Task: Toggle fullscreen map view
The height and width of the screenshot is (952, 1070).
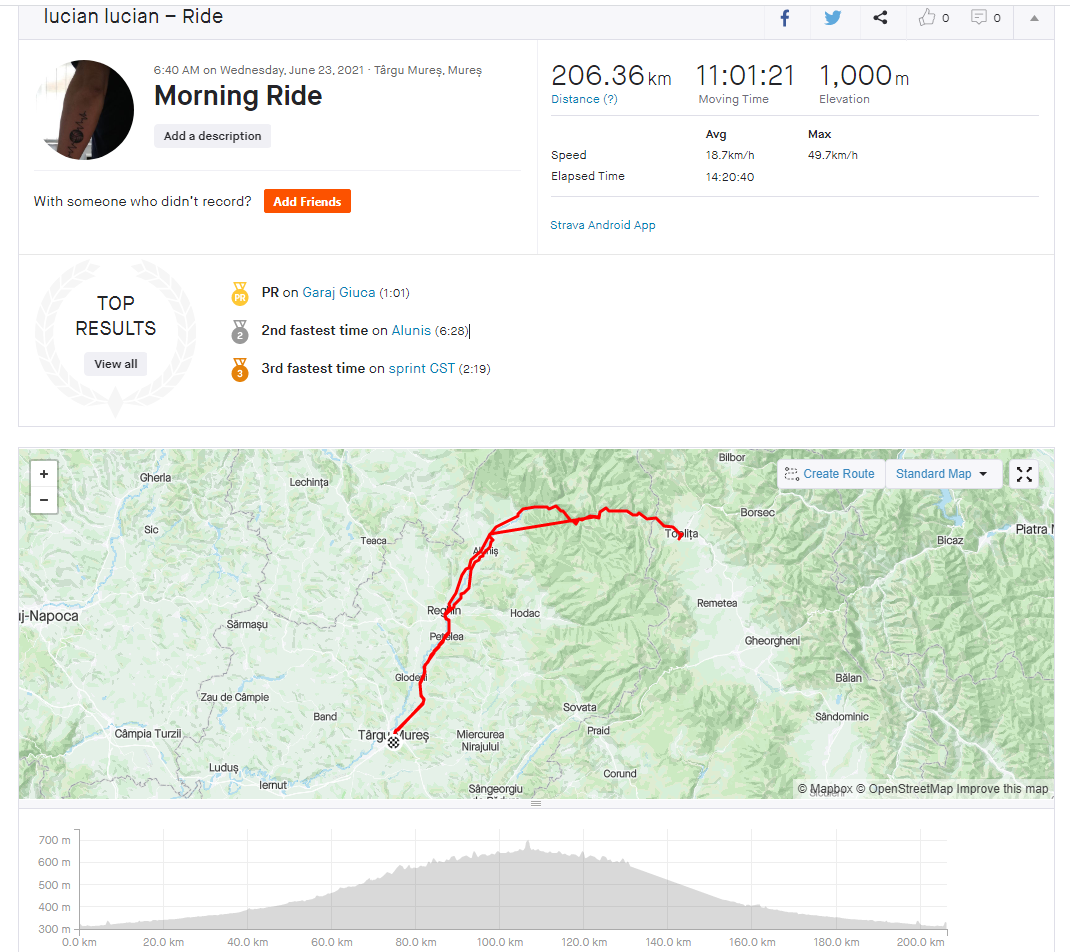Action: pyautogui.click(x=1024, y=474)
